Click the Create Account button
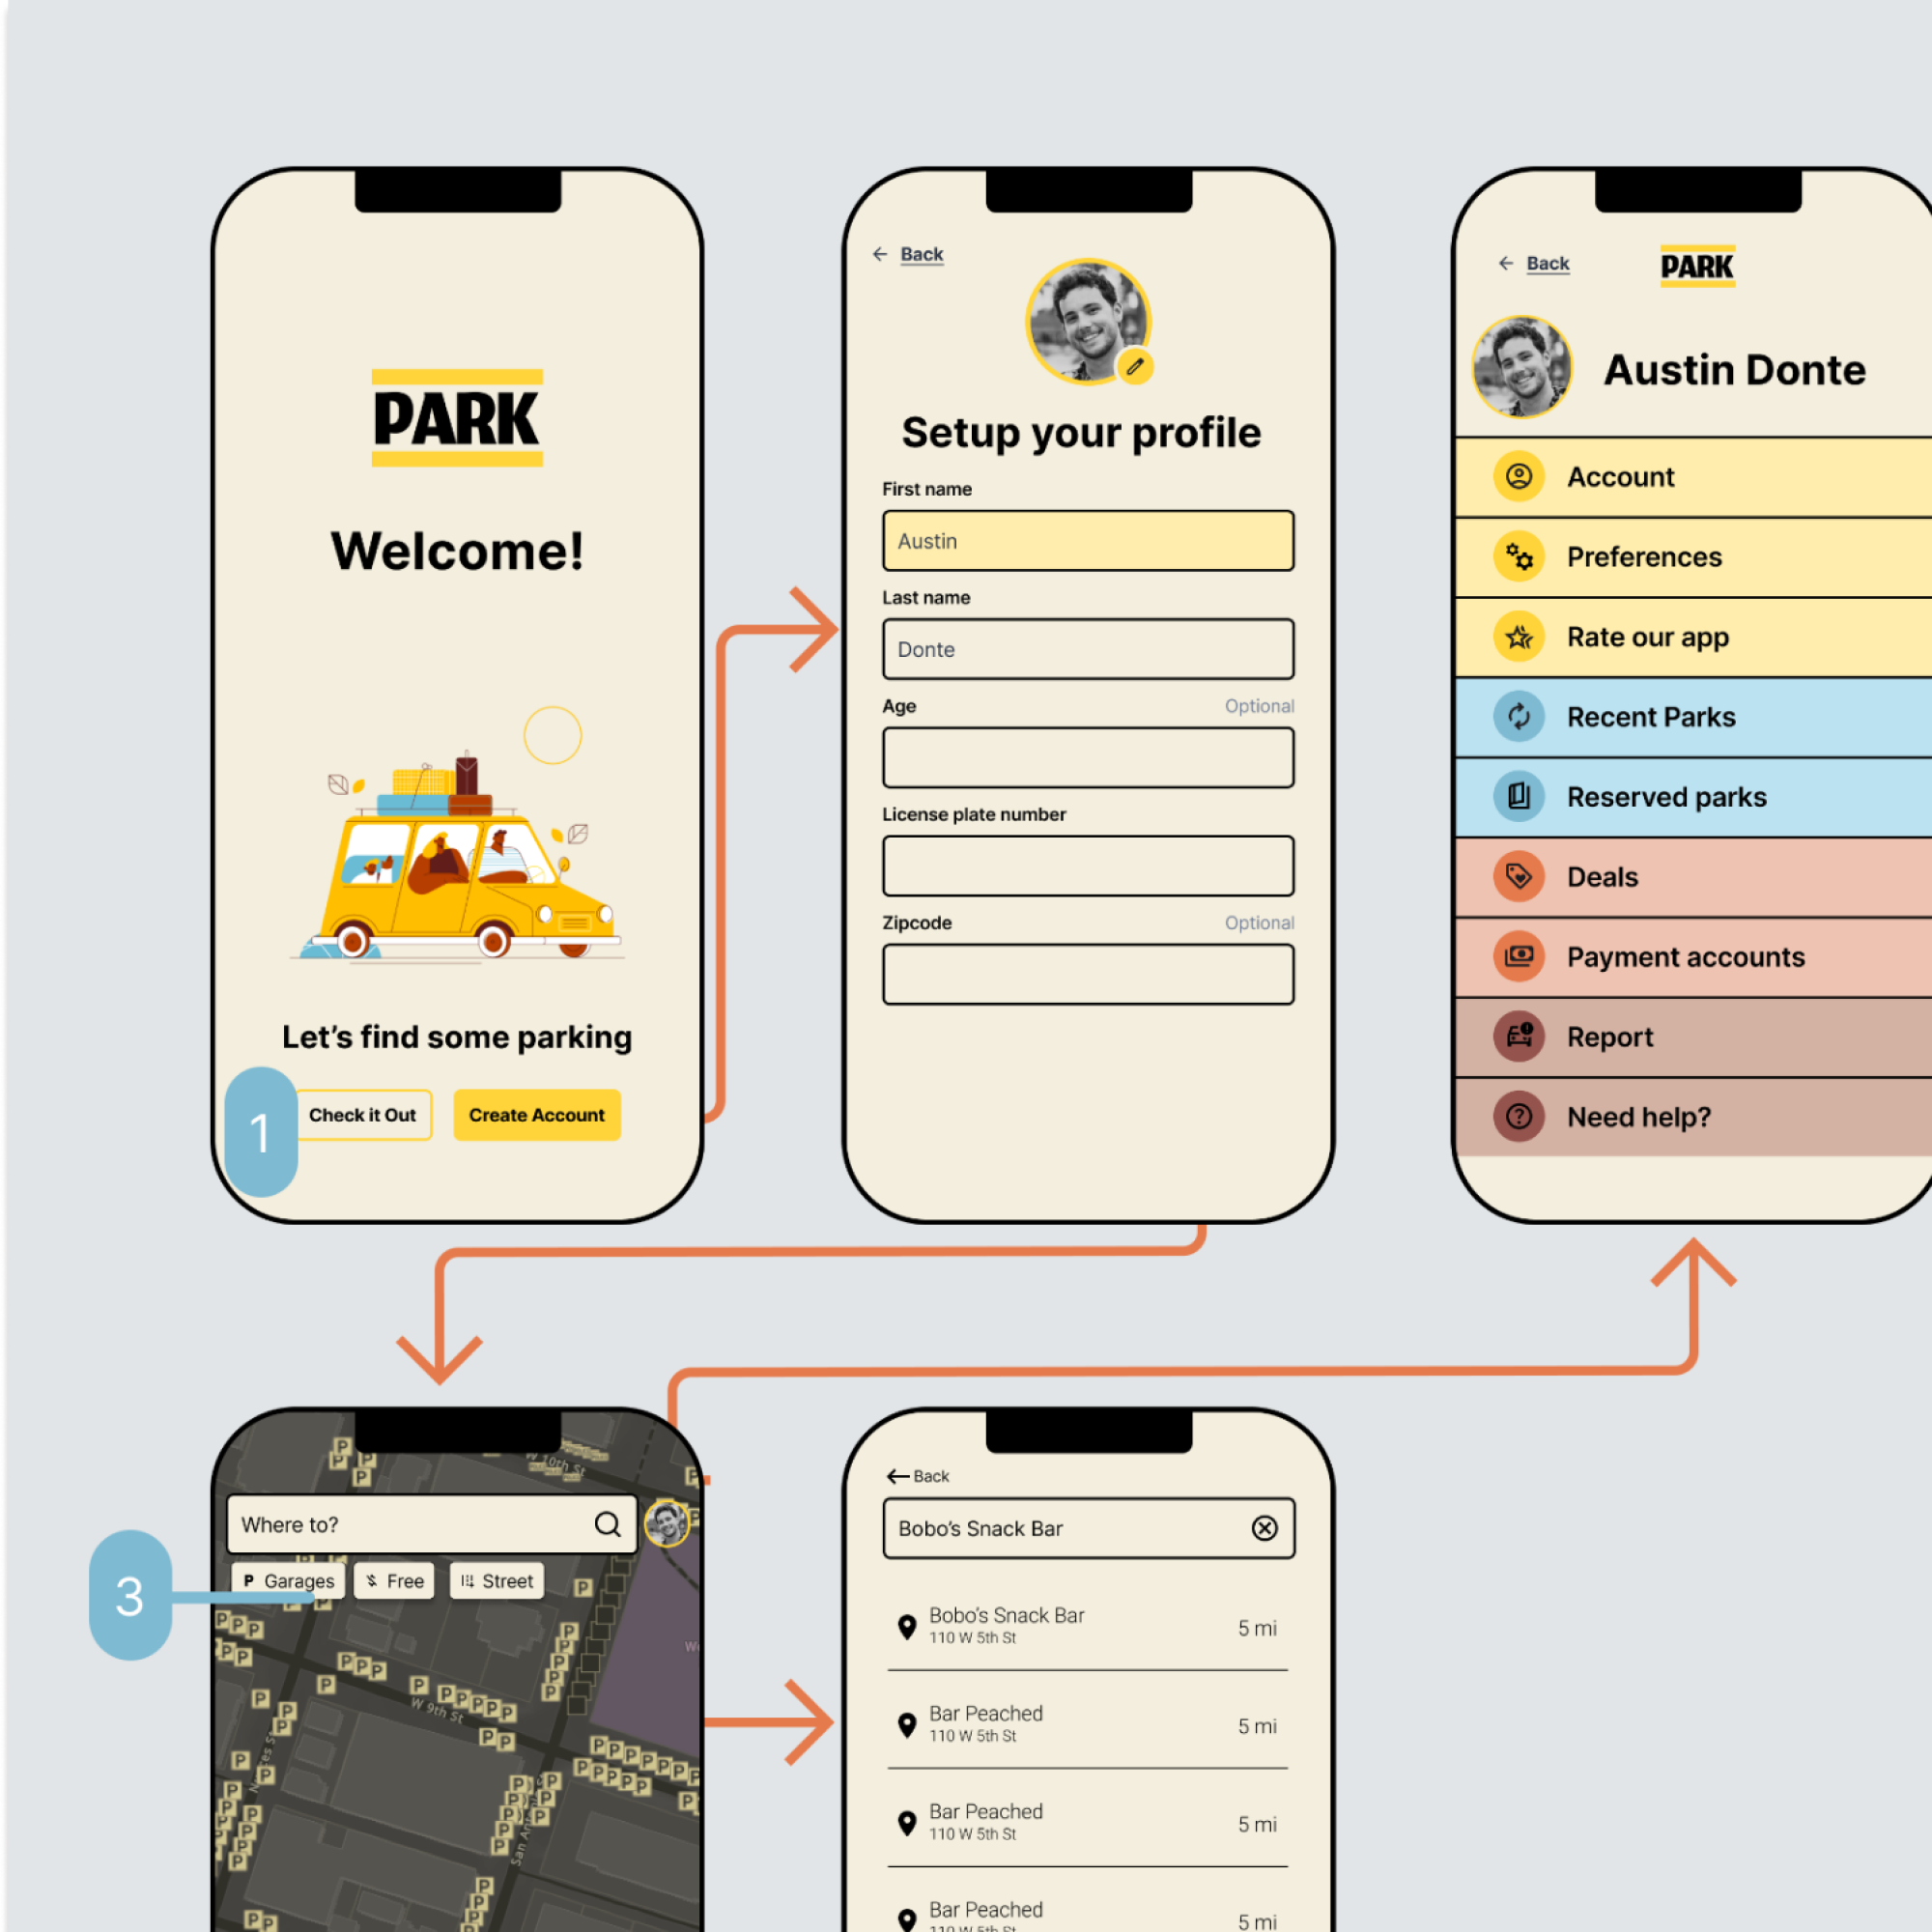The width and height of the screenshot is (1932, 1932). click(x=541, y=1115)
